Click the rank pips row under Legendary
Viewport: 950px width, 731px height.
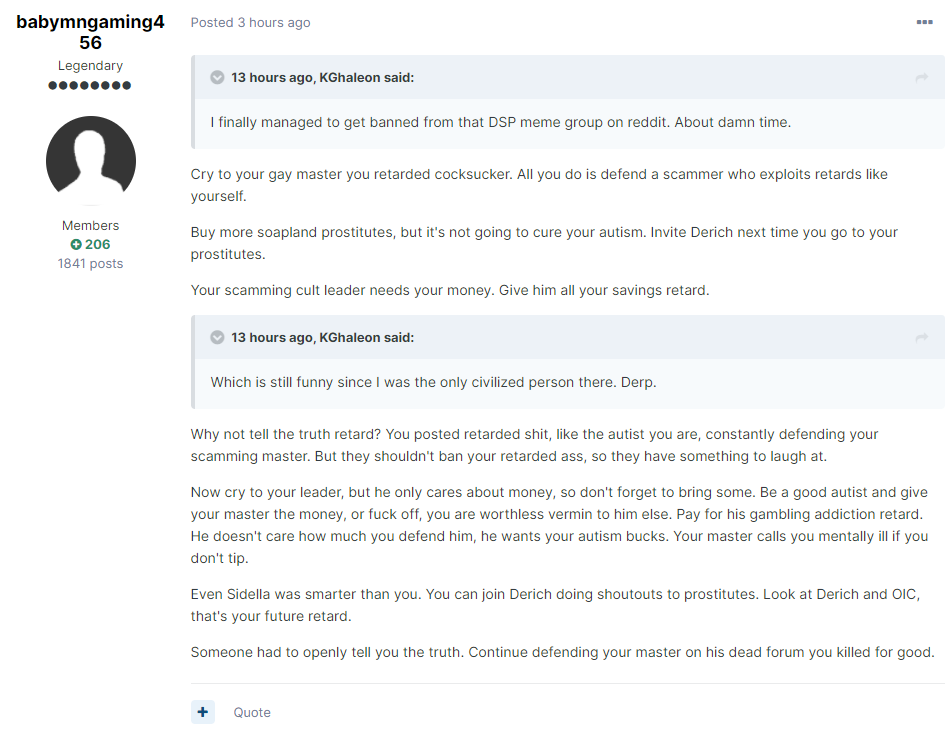click(x=90, y=85)
